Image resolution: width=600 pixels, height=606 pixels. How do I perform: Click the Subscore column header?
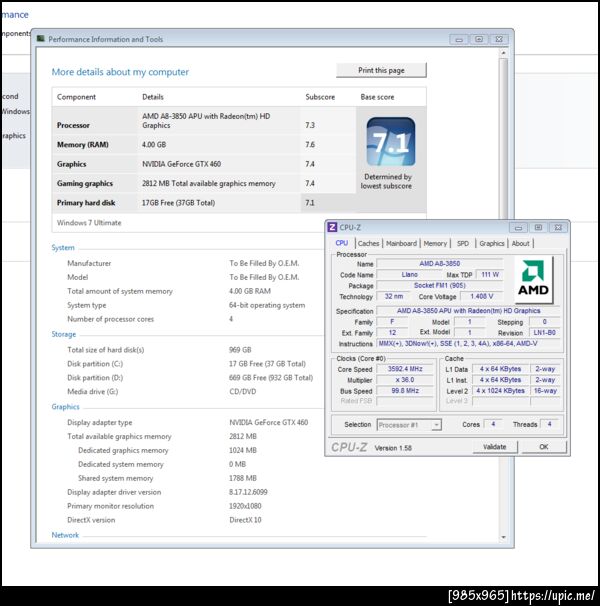tap(320, 97)
